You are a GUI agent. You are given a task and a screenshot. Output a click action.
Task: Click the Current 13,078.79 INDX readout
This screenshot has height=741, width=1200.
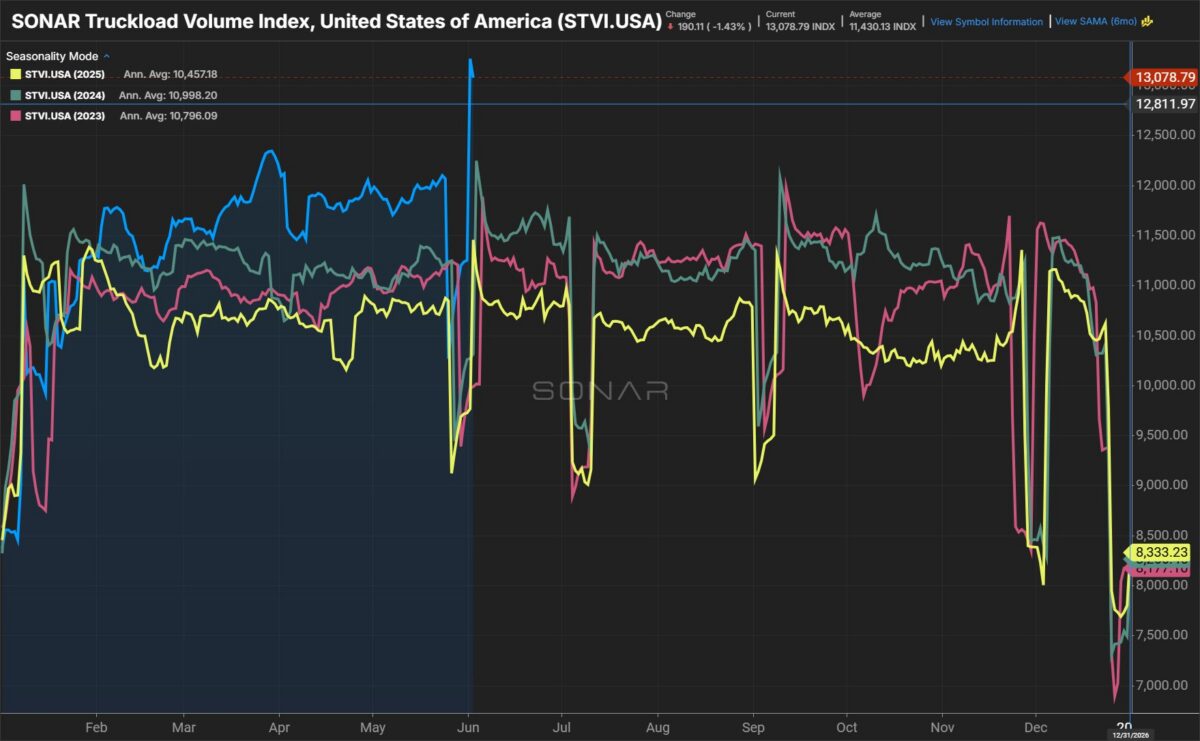(799, 20)
